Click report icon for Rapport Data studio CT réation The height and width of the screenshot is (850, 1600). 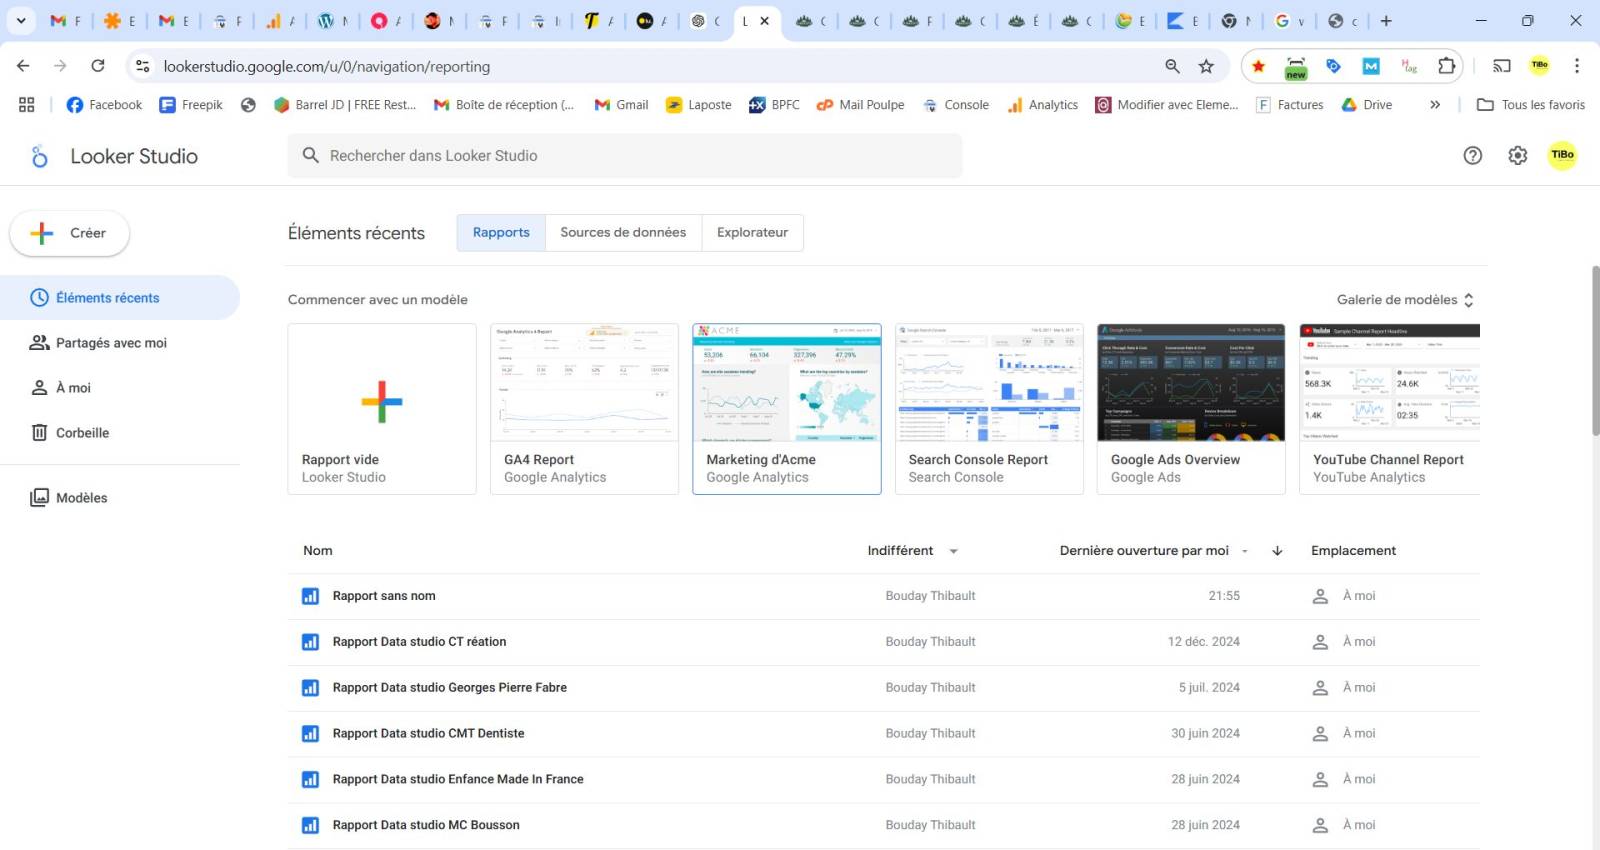coord(310,642)
